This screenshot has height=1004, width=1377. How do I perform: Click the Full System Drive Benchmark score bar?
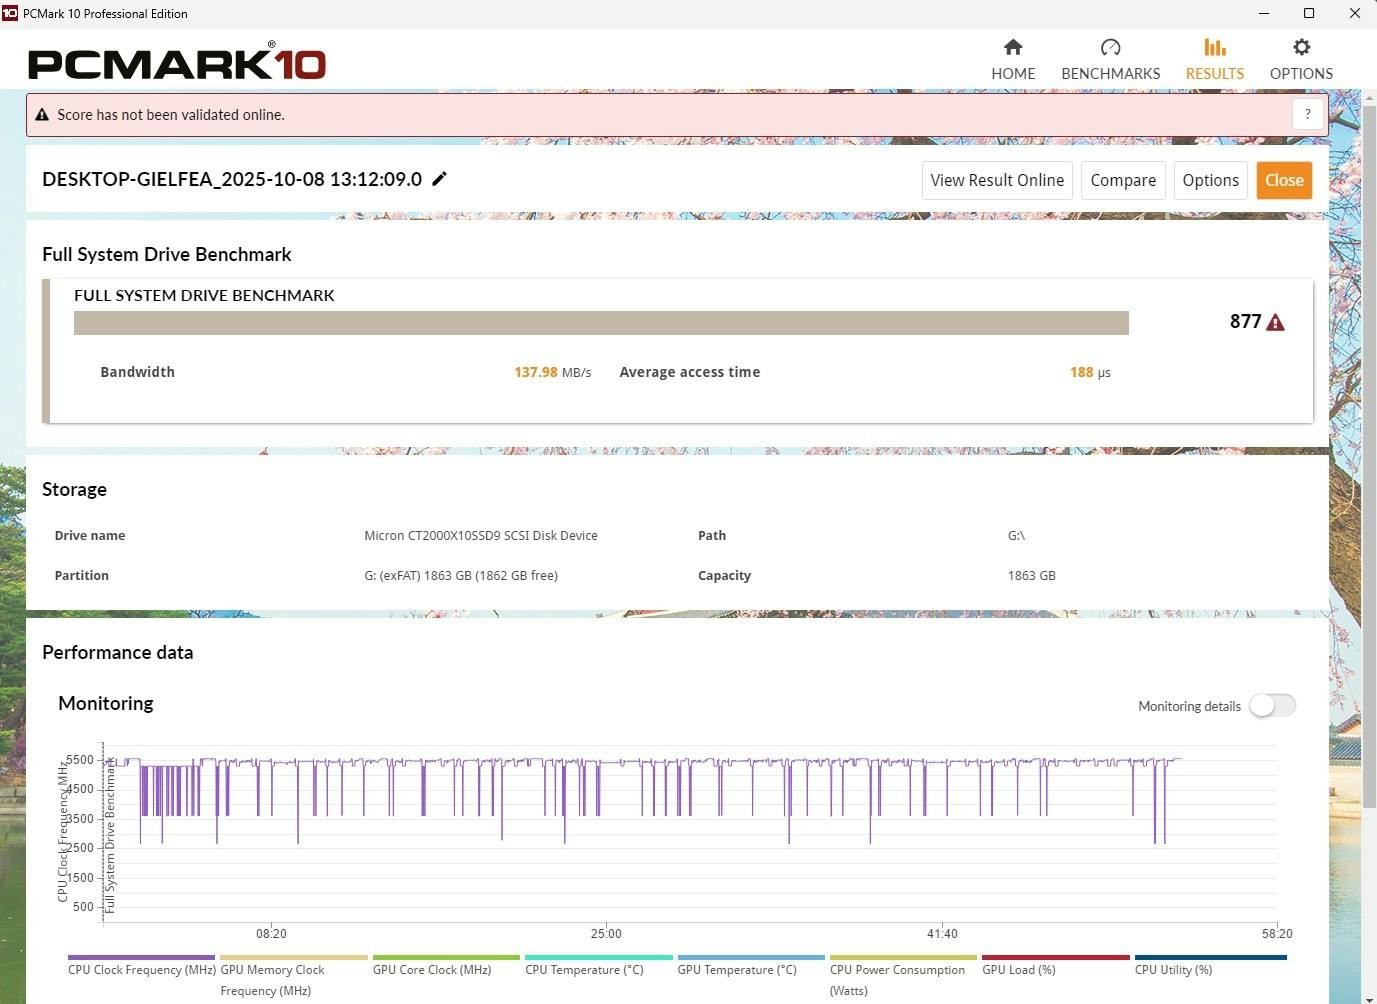(x=601, y=323)
